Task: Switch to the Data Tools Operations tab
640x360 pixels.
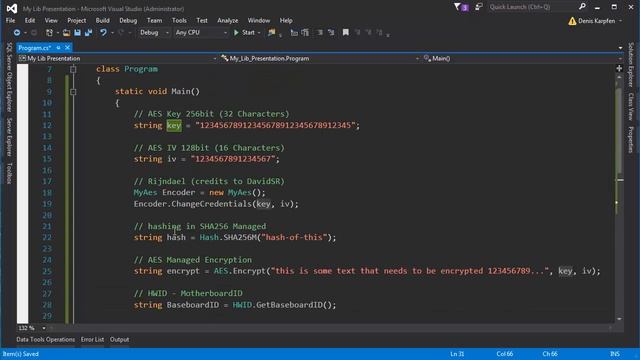Action: (x=46, y=340)
